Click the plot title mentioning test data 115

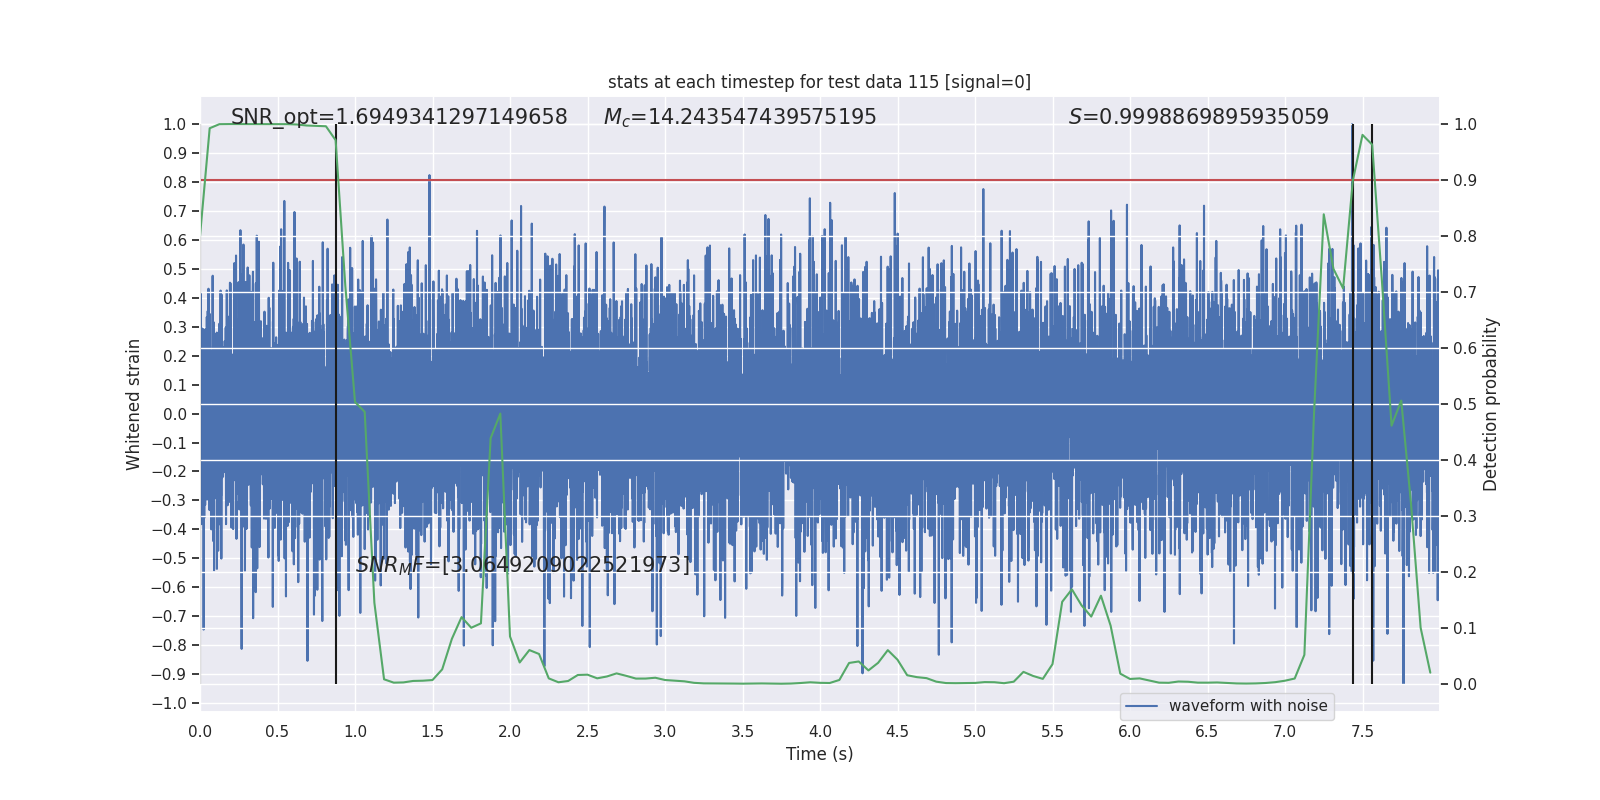819,82
